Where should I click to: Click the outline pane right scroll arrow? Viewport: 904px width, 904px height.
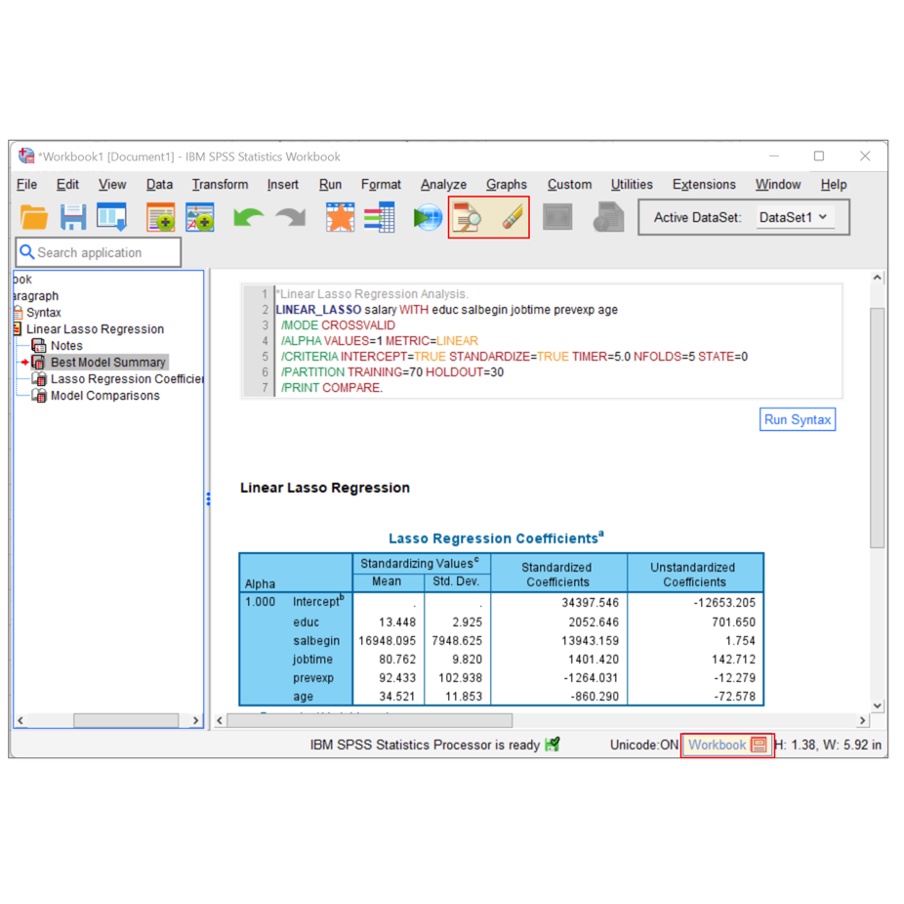[x=195, y=720]
